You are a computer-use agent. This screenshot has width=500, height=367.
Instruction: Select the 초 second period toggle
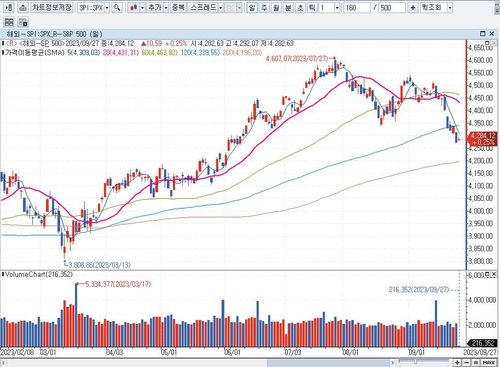(x=300, y=7)
